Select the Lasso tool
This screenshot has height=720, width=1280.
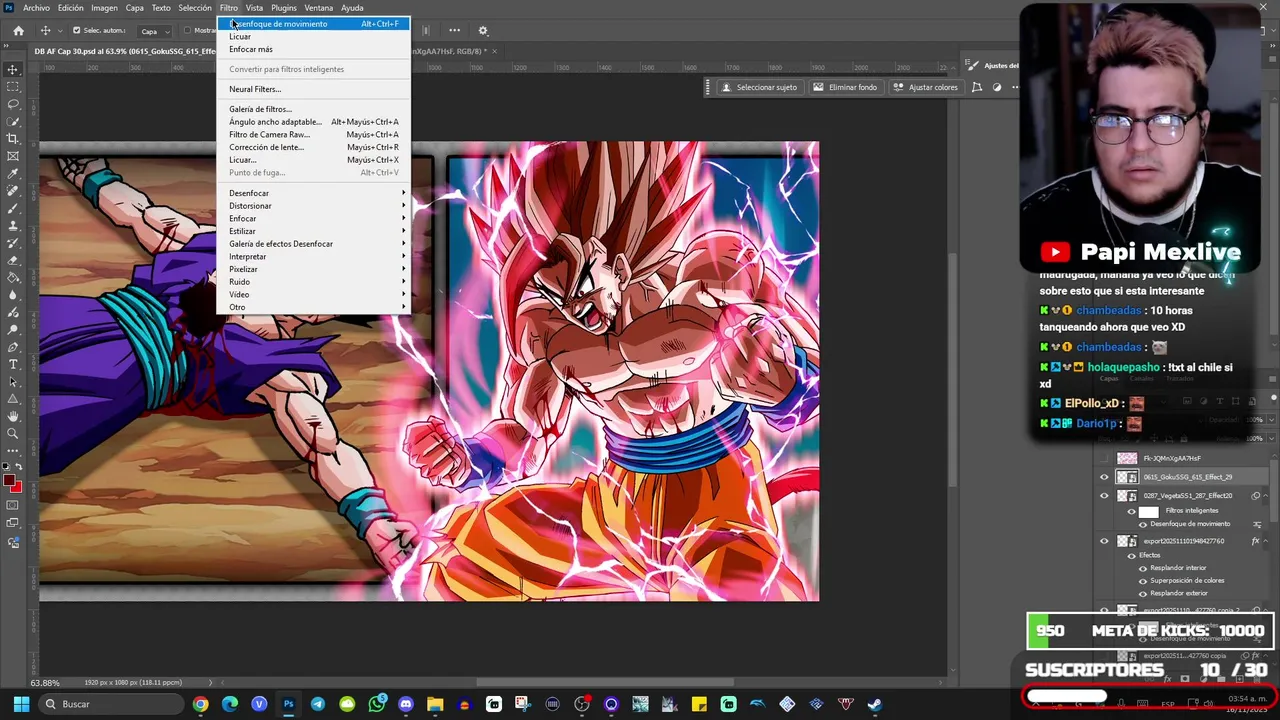tap(13, 104)
